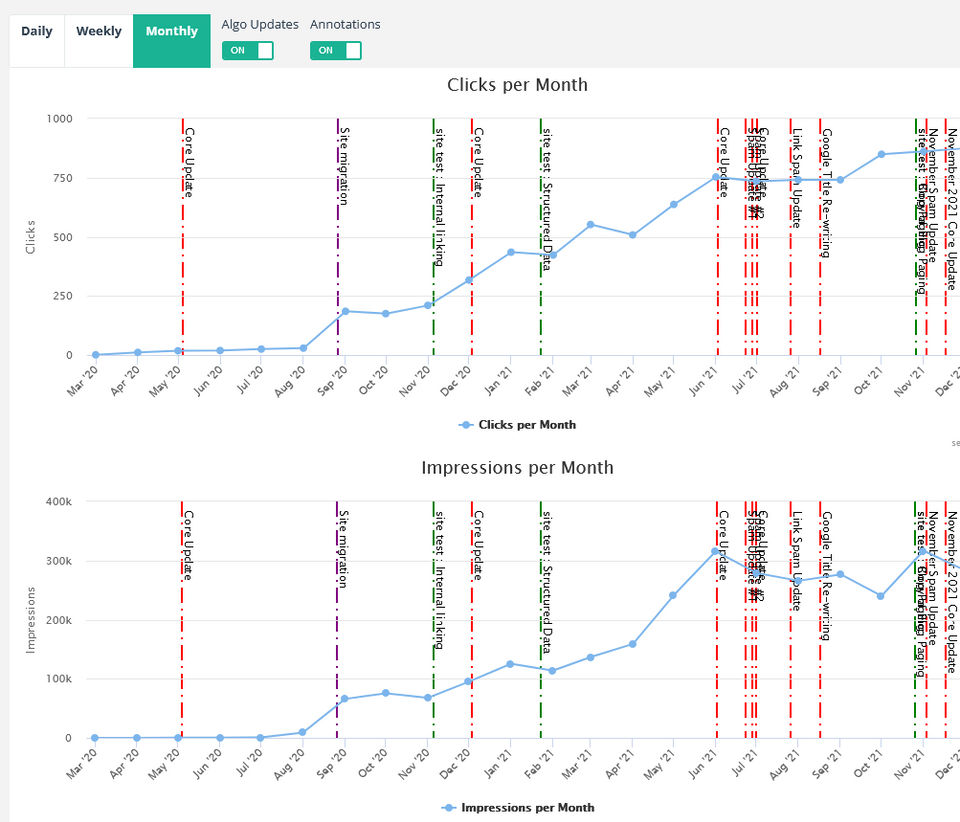
Task: Click Structured Data site test marker in Clicks chart
Action: 541,236
